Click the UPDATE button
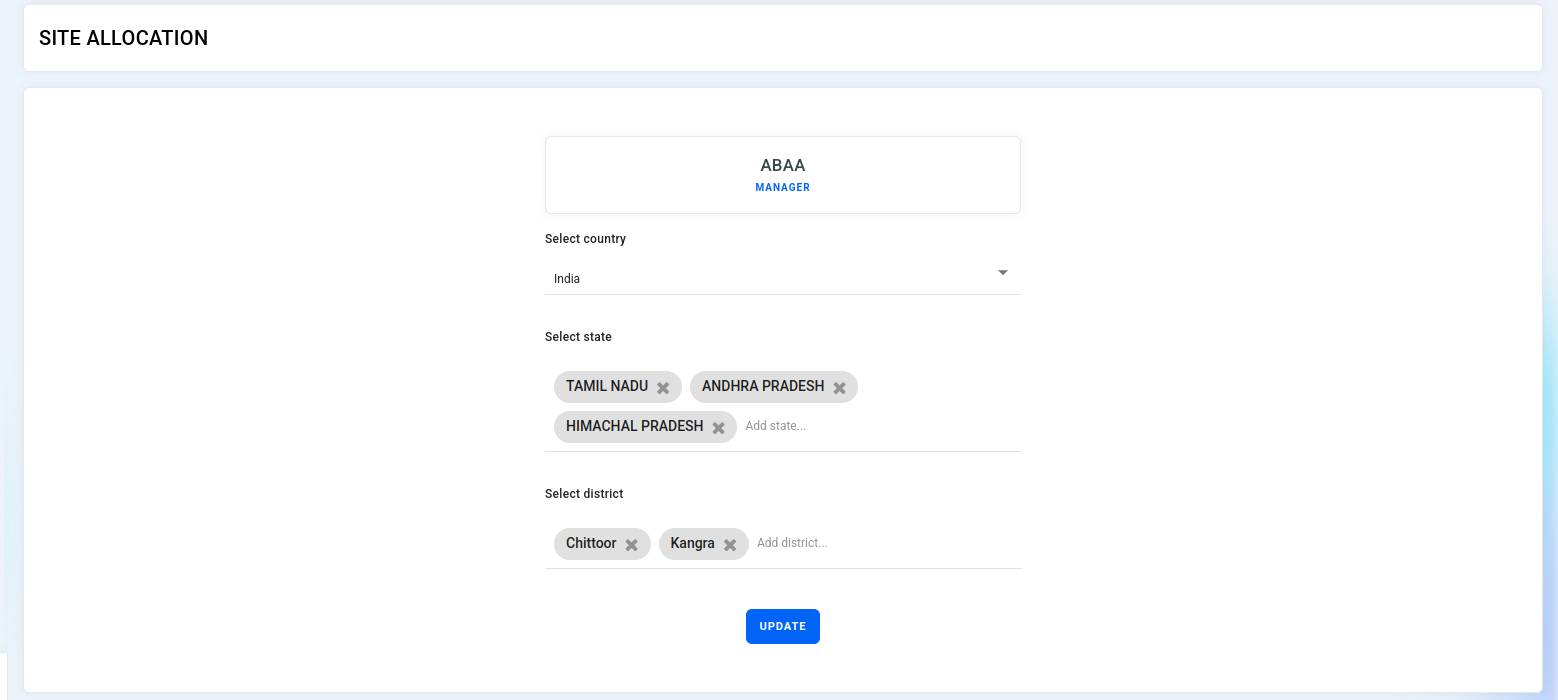Viewport: 1558px width, 700px height. pyautogui.click(x=783, y=626)
